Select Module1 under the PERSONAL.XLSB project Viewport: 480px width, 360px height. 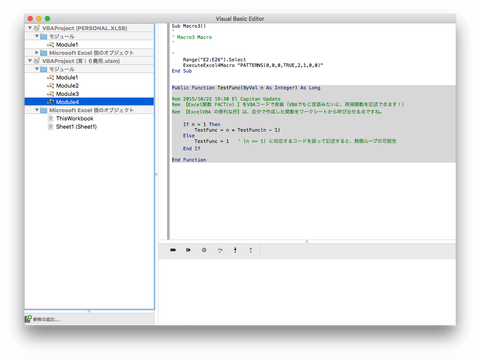pyautogui.click(x=67, y=45)
